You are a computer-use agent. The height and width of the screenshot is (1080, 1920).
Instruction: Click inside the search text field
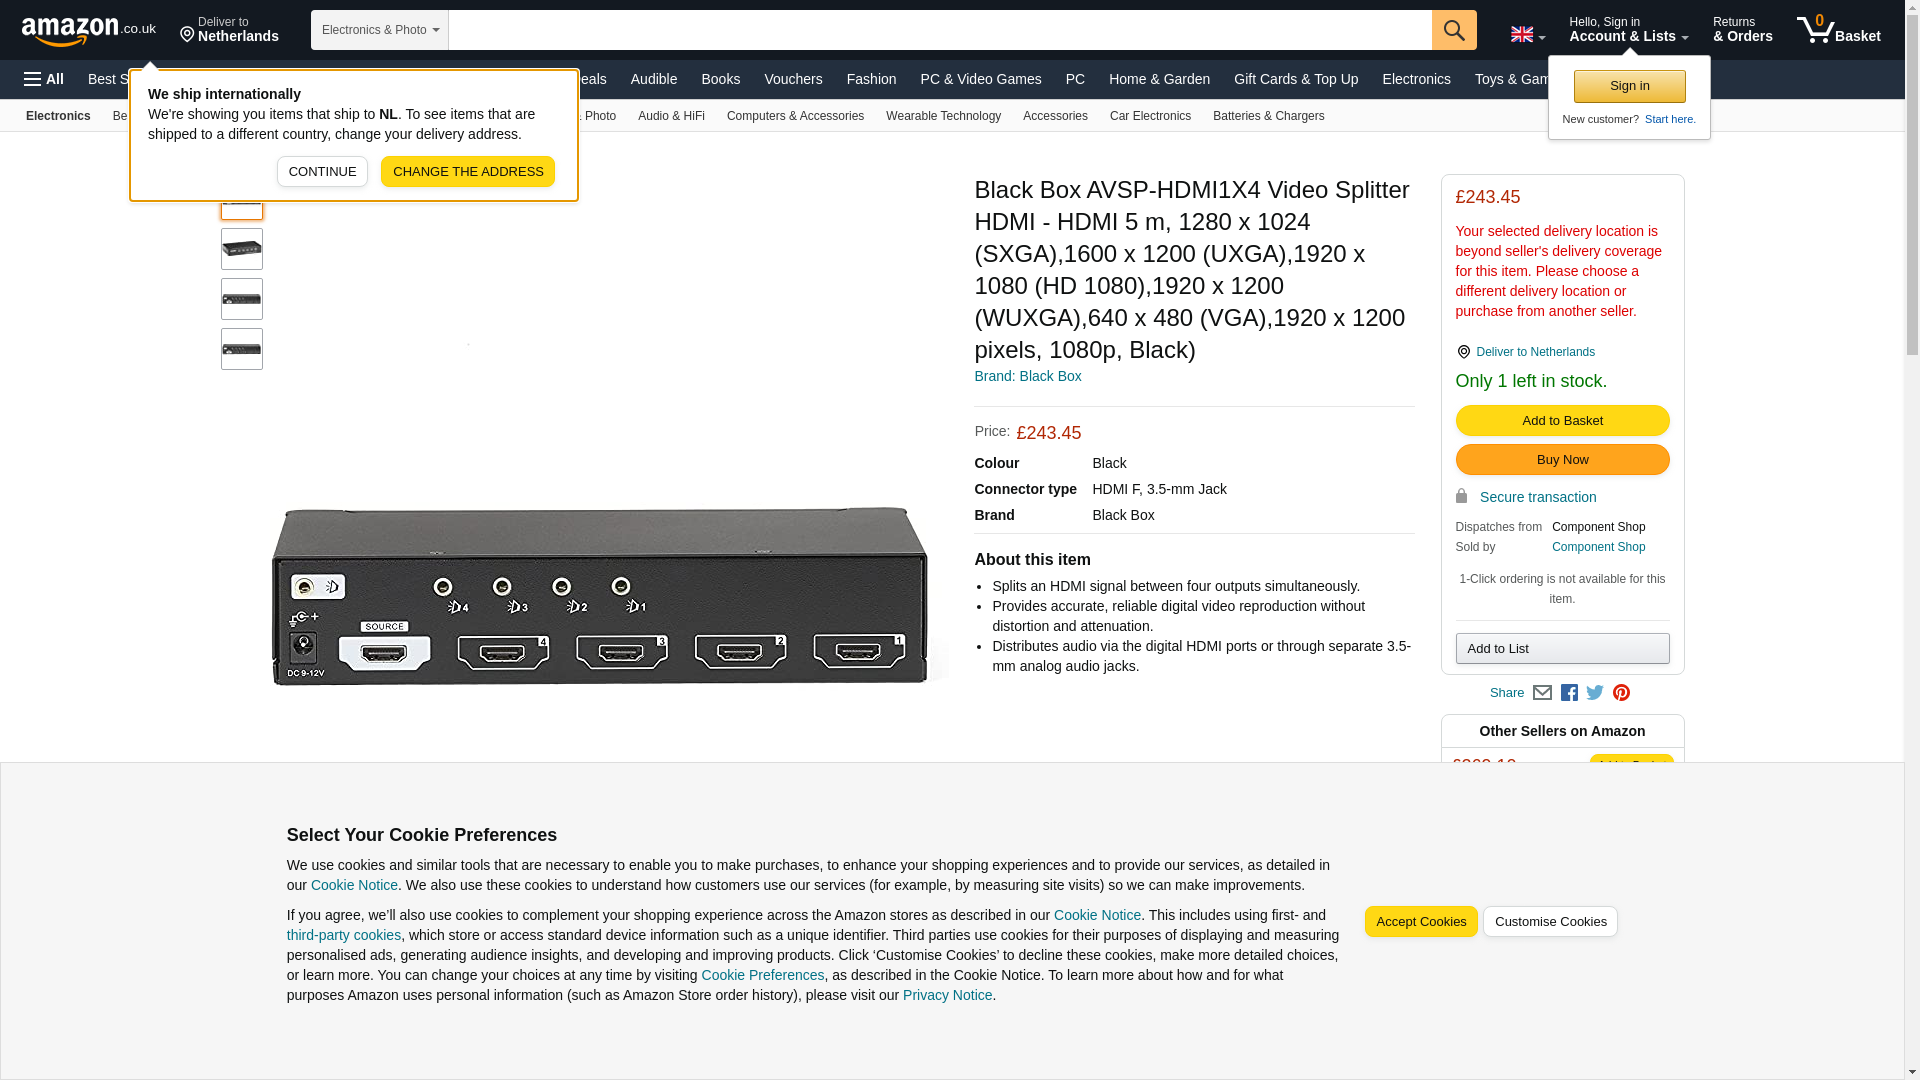939,30
